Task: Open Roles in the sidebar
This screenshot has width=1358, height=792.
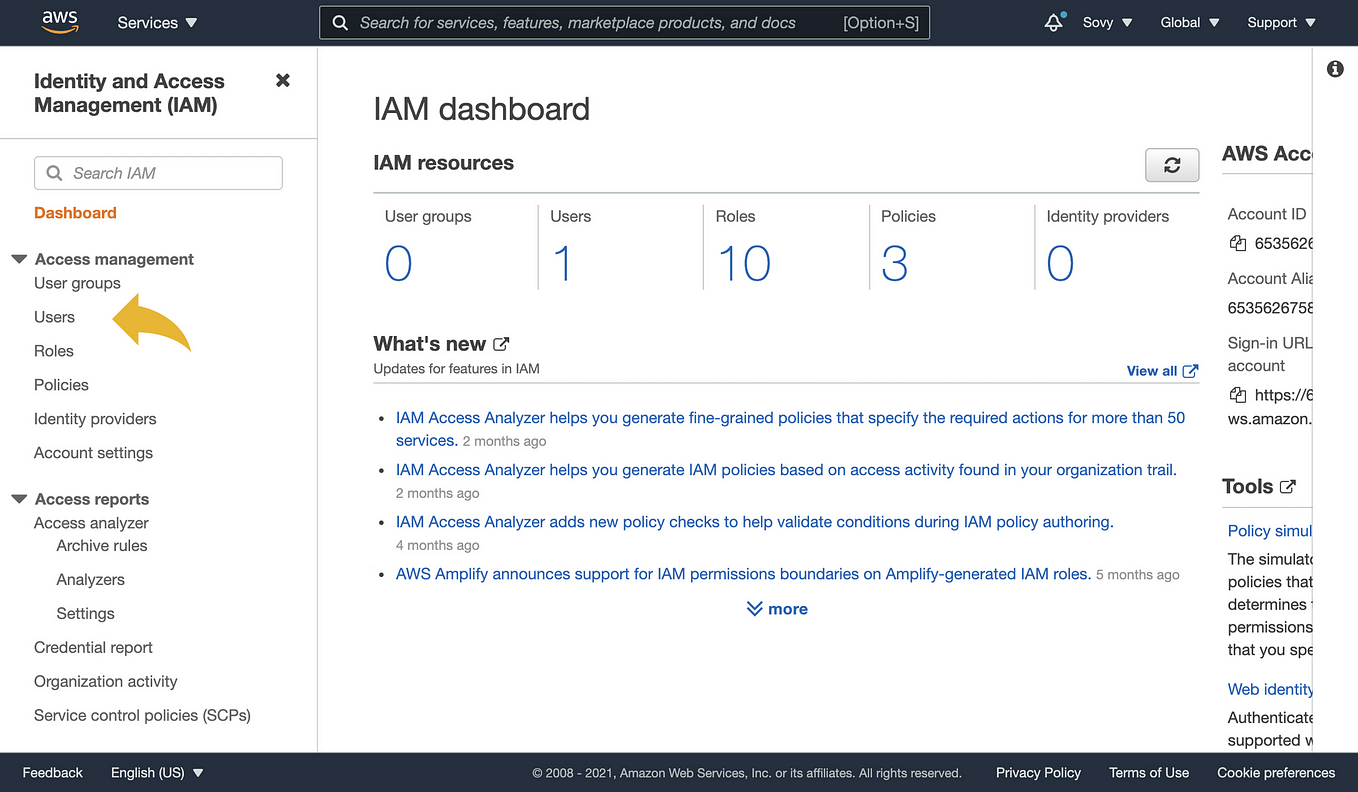Action: coord(54,351)
